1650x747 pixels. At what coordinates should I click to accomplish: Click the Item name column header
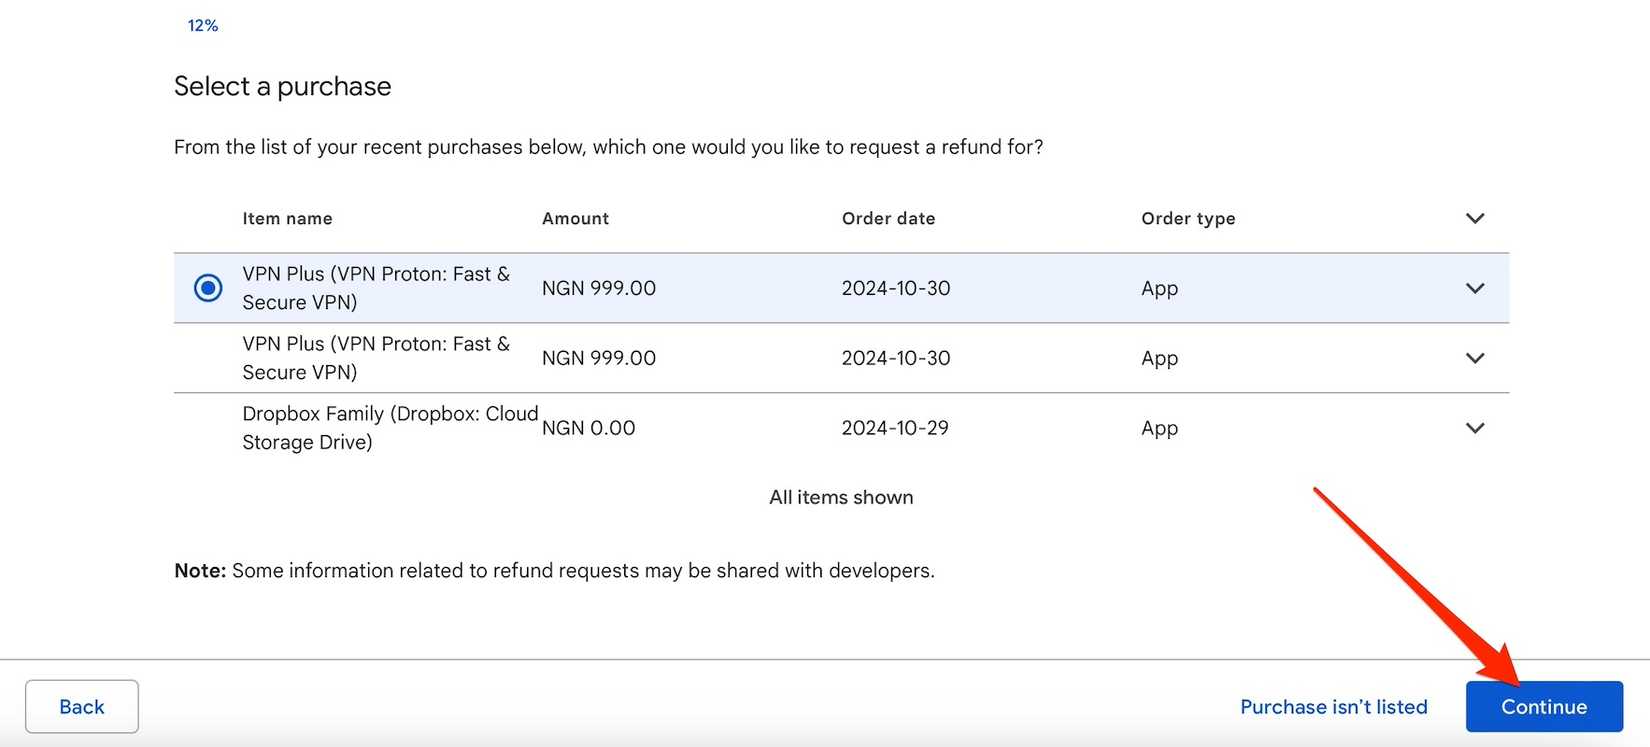[x=287, y=218]
